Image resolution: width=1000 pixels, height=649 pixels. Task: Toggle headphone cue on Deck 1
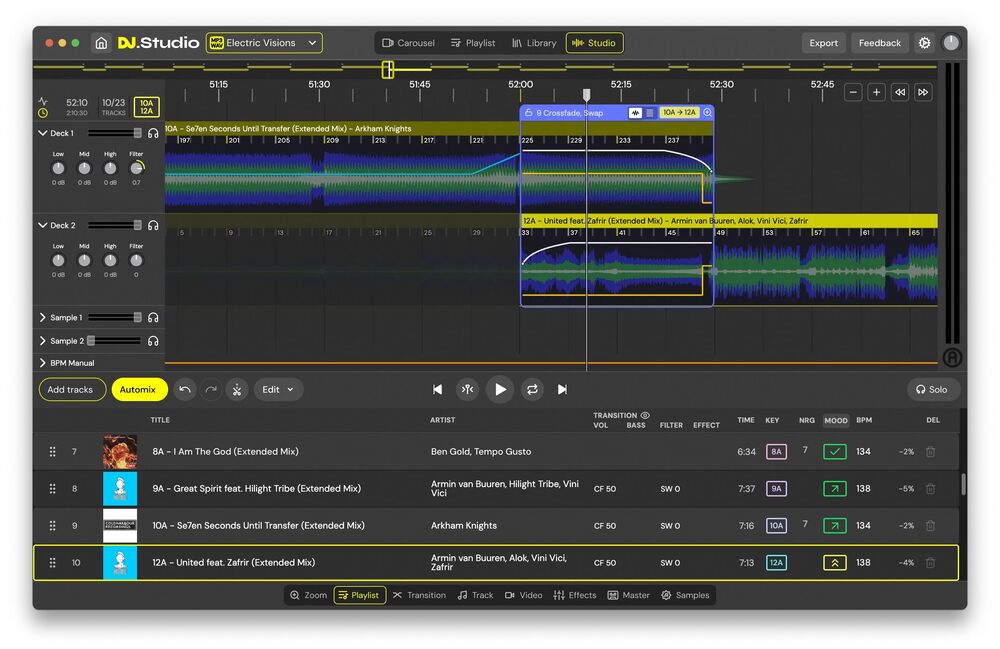point(153,133)
